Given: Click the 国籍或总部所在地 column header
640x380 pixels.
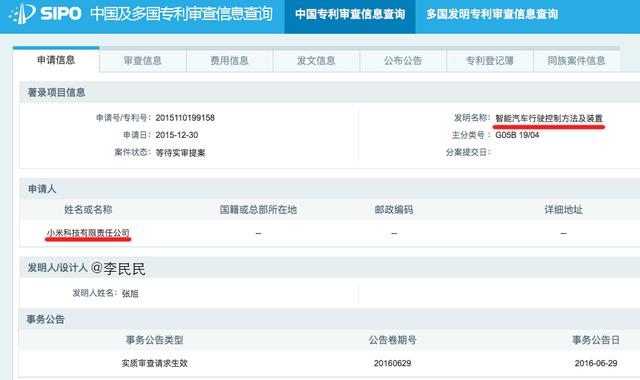Looking at the screenshot, I should point(258,210).
